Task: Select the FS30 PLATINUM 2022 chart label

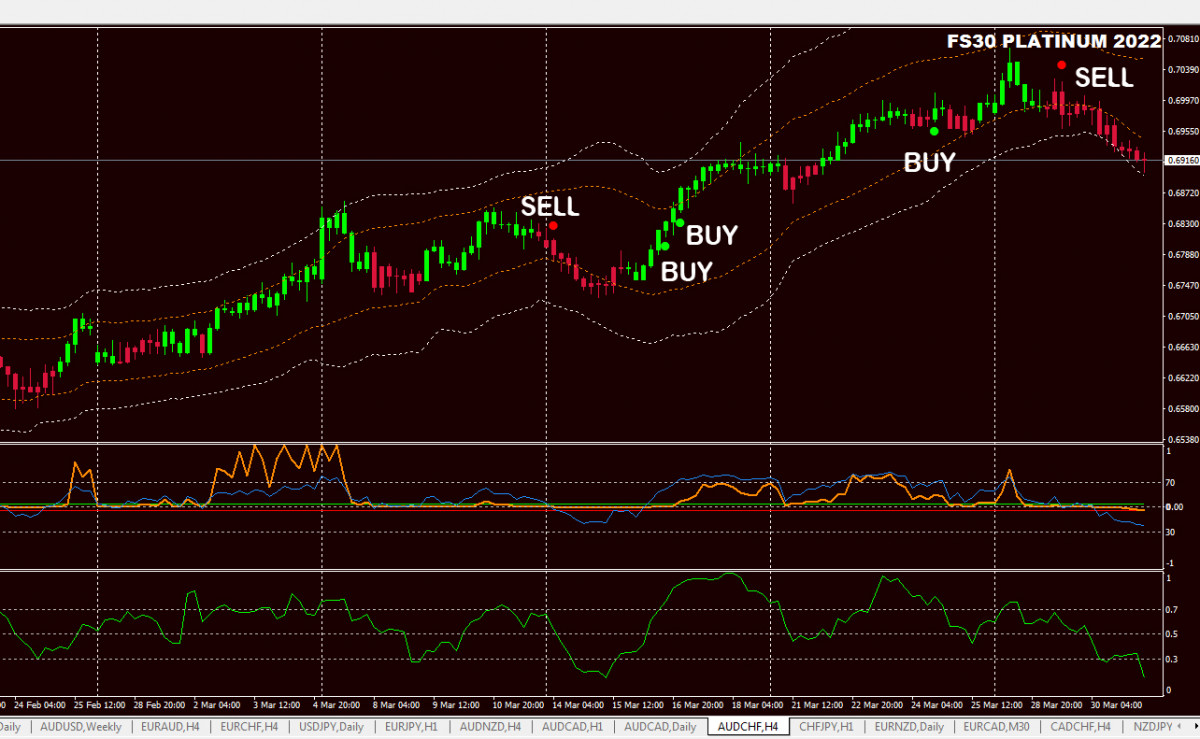Action: click(1054, 41)
